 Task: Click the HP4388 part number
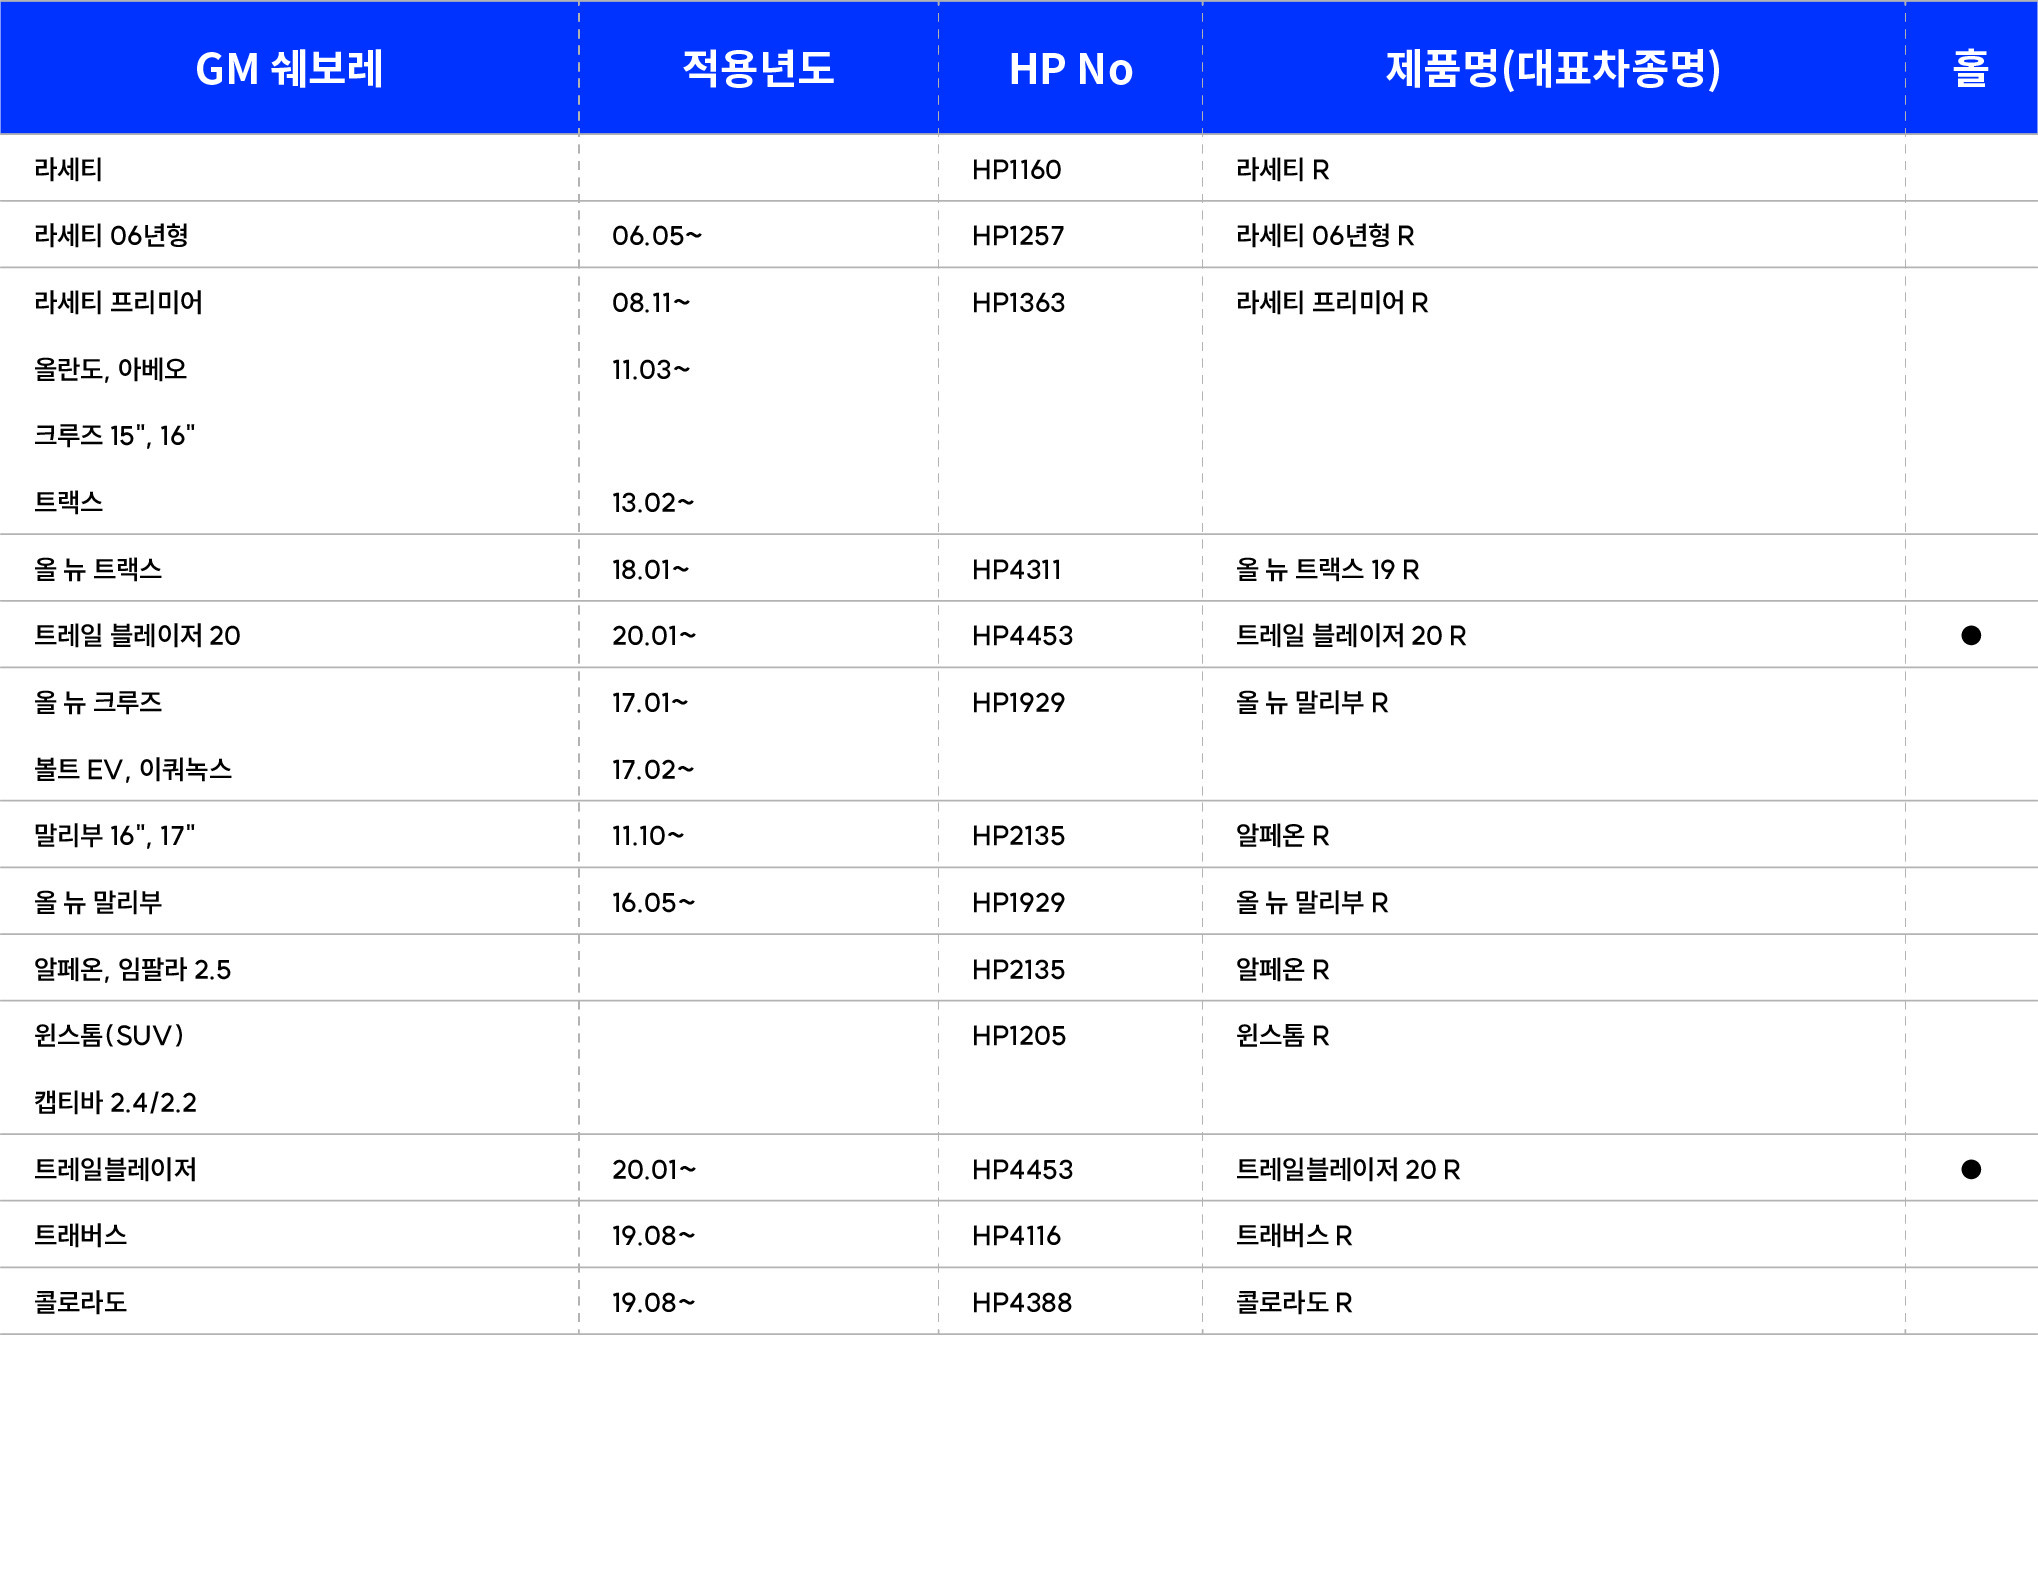click(1021, 1302)
